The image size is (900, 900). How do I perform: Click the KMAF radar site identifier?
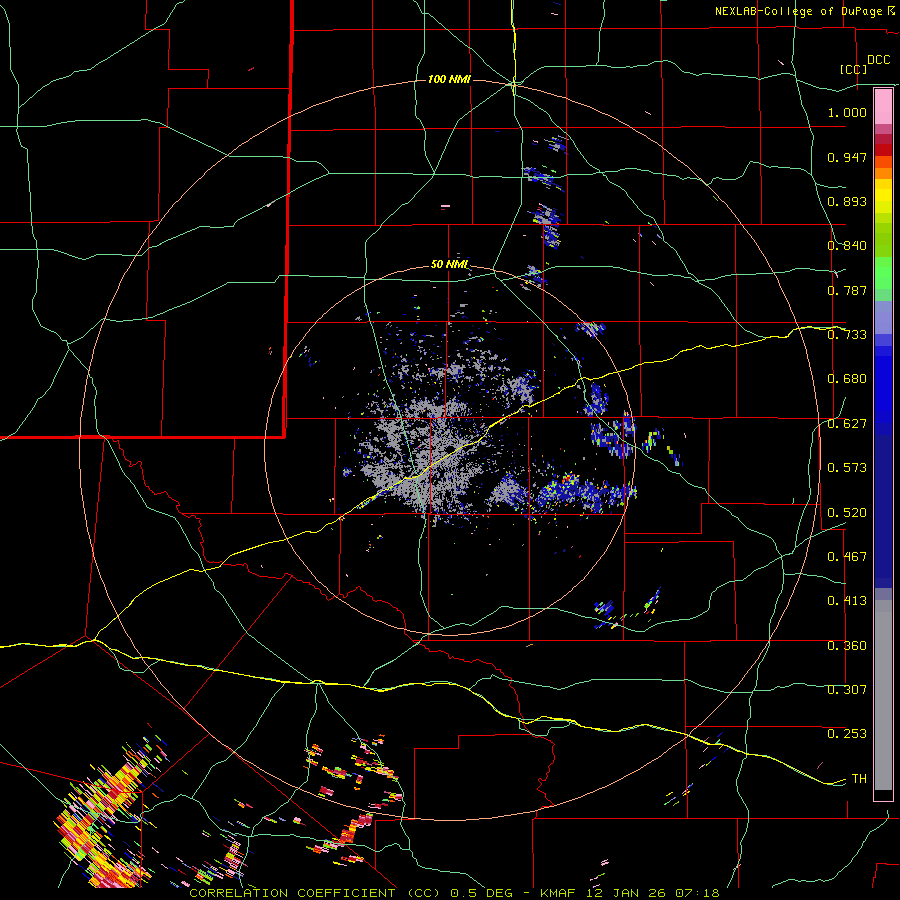pyautogui.click(x=558, y=893)
